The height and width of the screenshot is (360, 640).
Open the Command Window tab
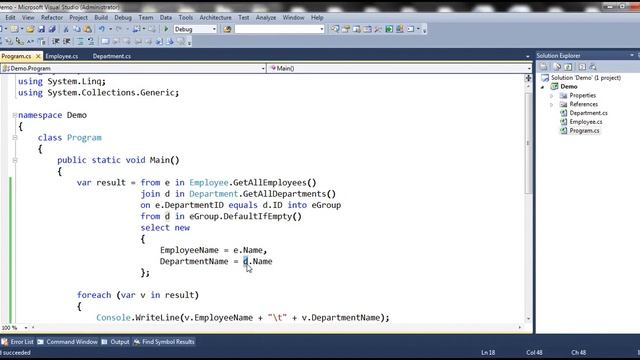click(67, 342)
